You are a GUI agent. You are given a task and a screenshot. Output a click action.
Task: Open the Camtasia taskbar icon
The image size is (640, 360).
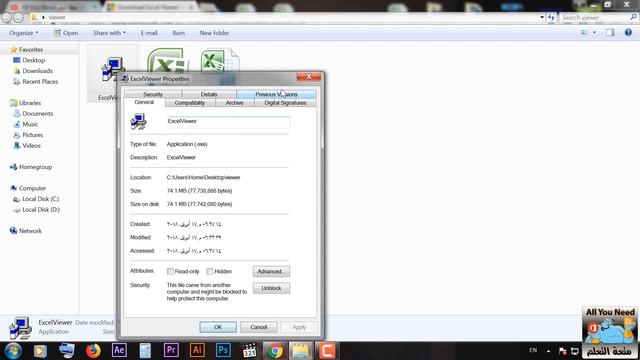pos(327,351)
